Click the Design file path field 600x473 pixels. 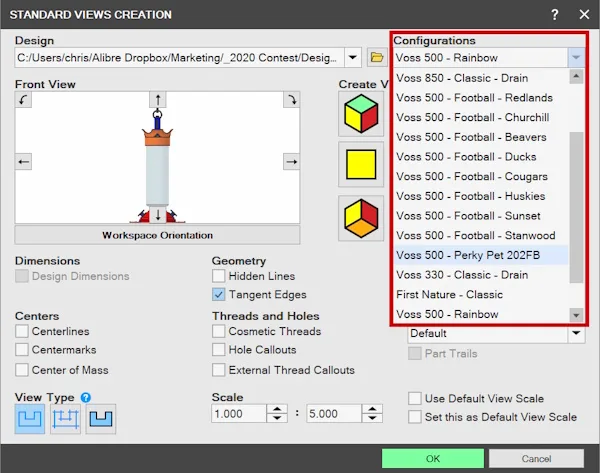pos(179,58)
